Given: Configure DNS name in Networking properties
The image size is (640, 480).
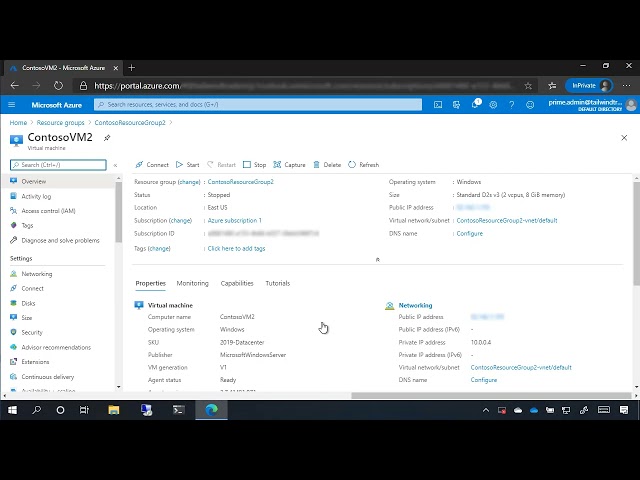Looking at the screenshot, I should (x=484, y=380).
